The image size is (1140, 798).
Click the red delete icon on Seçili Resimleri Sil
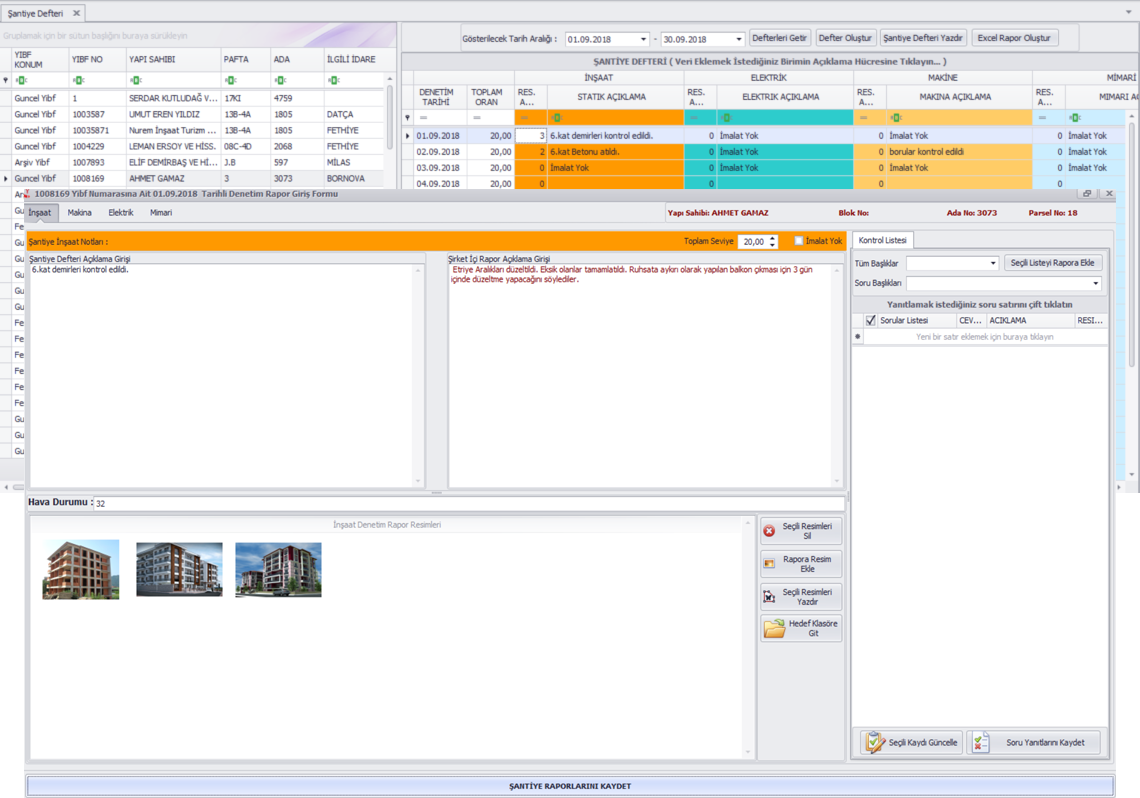click(769, 531)
